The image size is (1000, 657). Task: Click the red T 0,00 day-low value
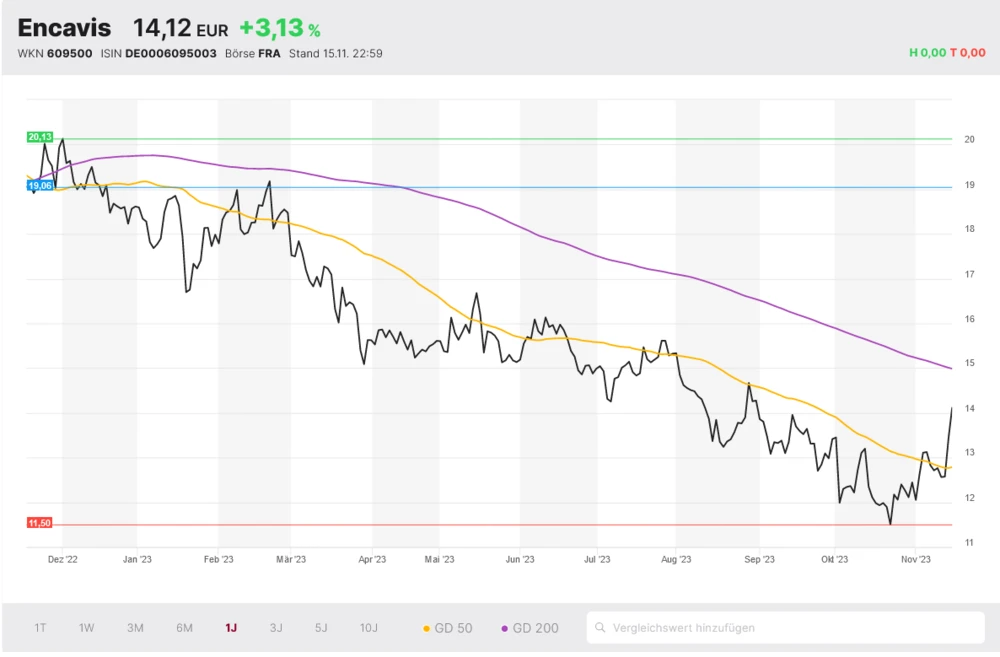click(x=967, y=53)
